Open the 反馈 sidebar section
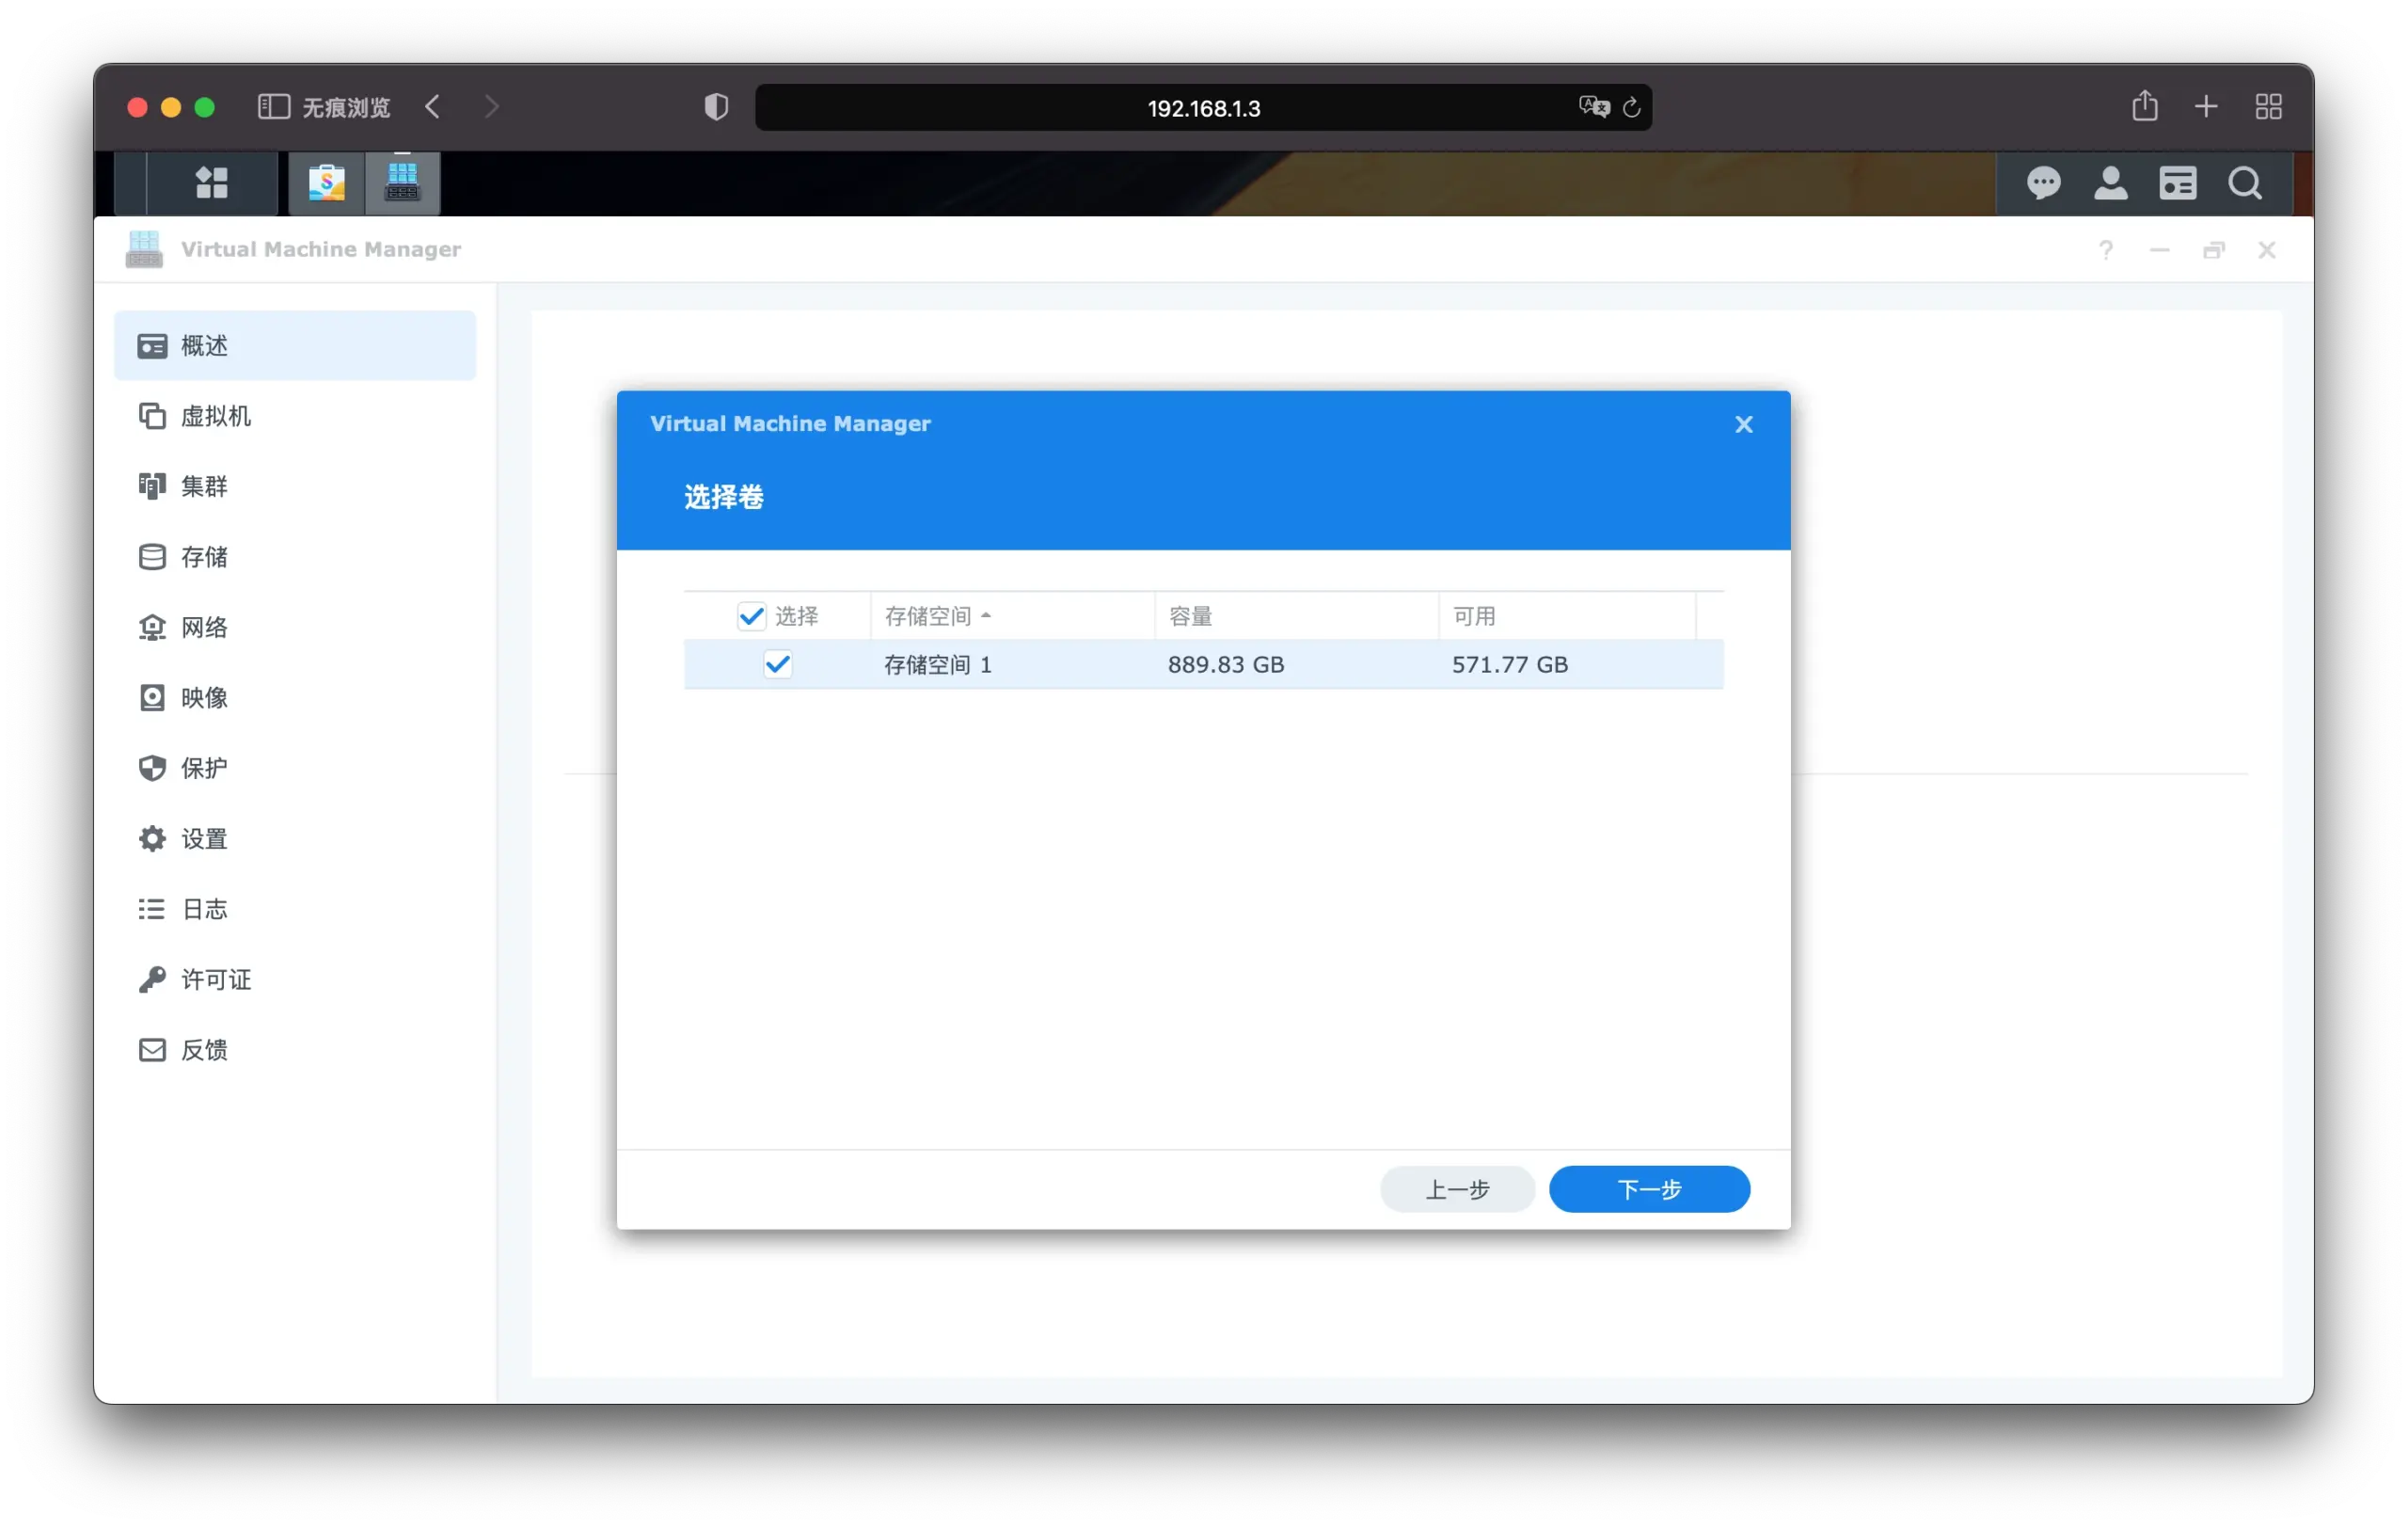The image size is (2408, 1528). pos(295,1050)
